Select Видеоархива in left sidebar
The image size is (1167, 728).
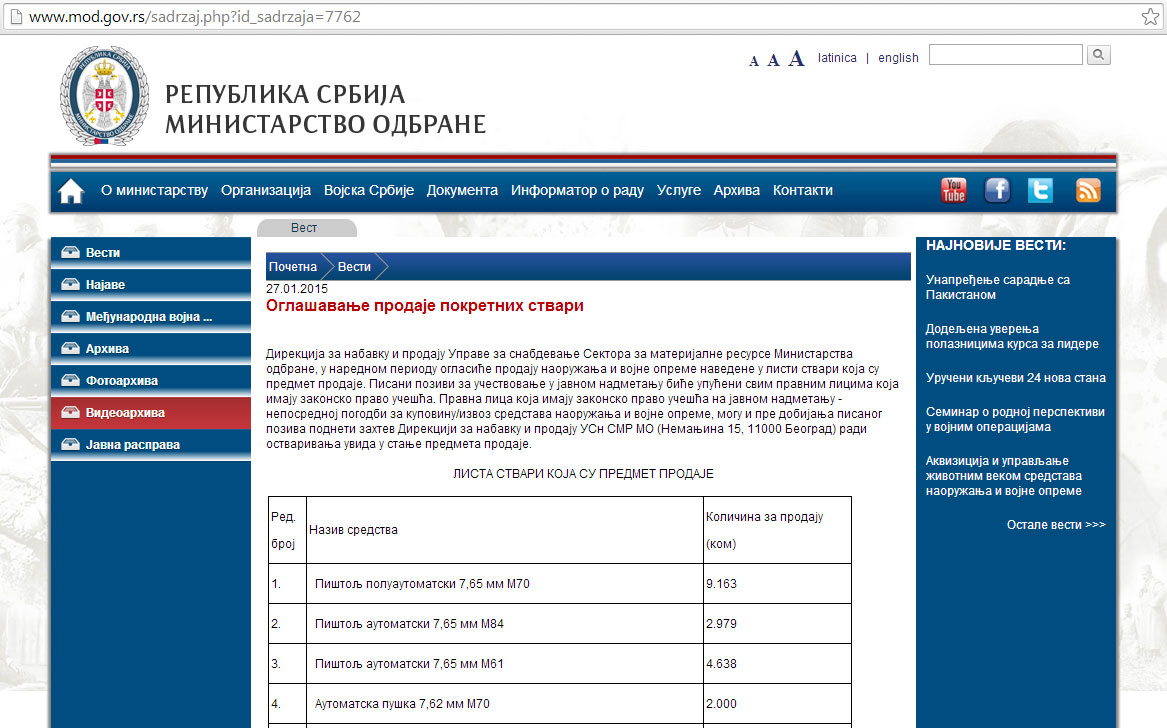151,412
